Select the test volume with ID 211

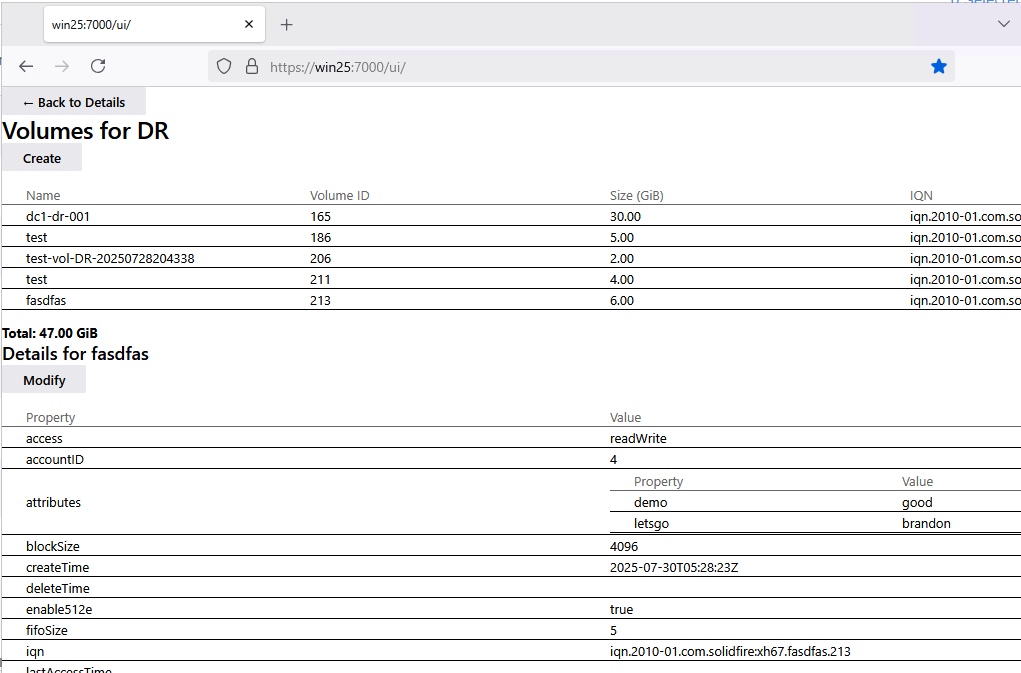click(x=511, y=279)
